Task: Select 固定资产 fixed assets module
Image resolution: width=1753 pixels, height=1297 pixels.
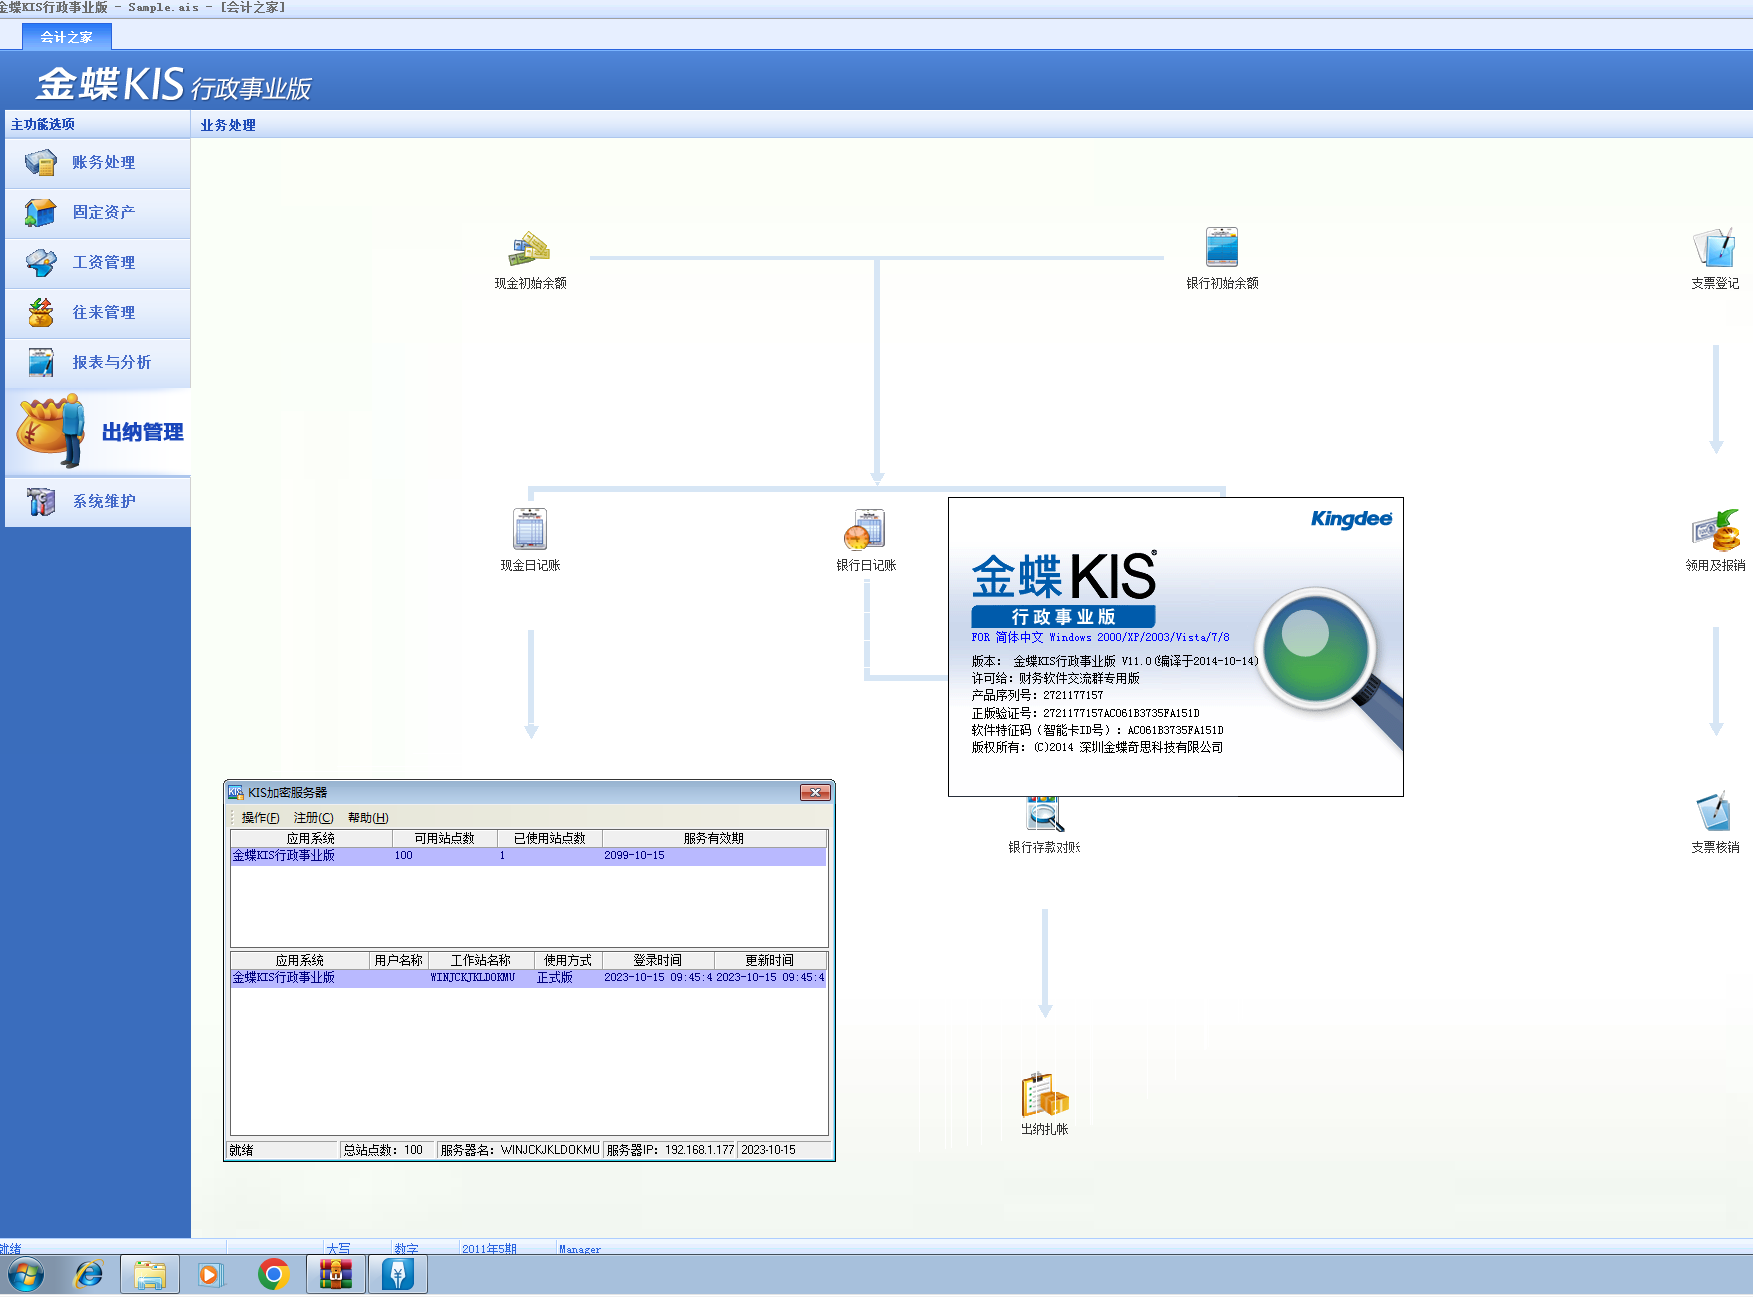Action: [x=98, y=213]
